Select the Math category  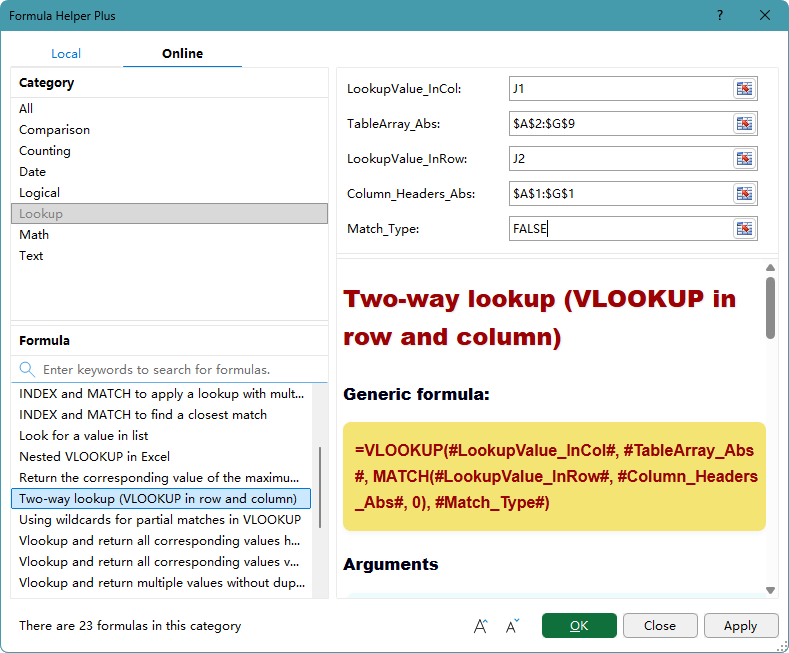click(x=169, y=235)
